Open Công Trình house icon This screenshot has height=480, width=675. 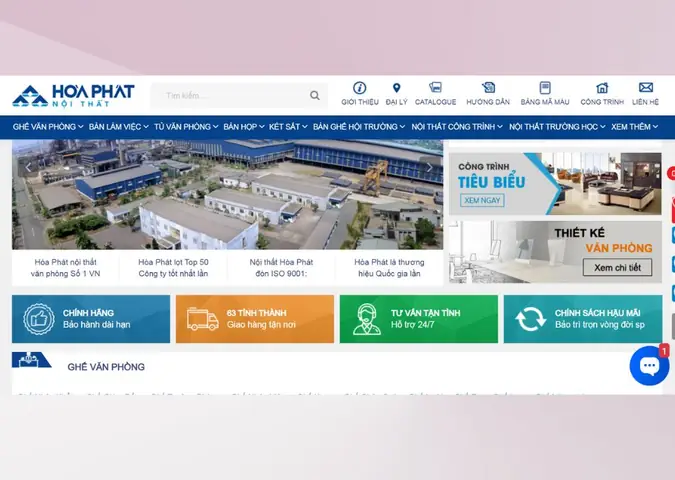(x=602, y=88)
